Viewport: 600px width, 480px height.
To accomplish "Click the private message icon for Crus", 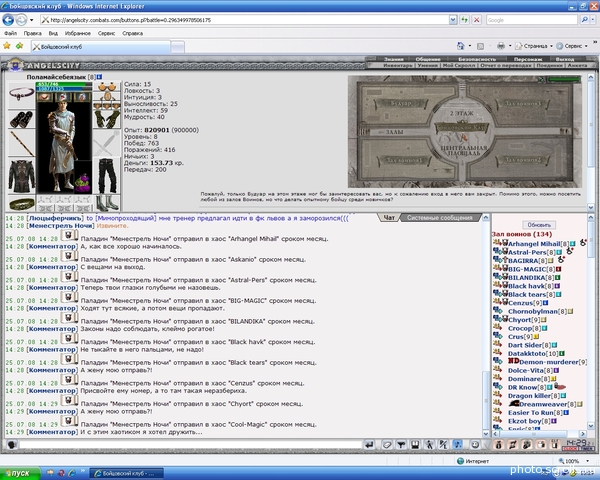I will point(497,336).
